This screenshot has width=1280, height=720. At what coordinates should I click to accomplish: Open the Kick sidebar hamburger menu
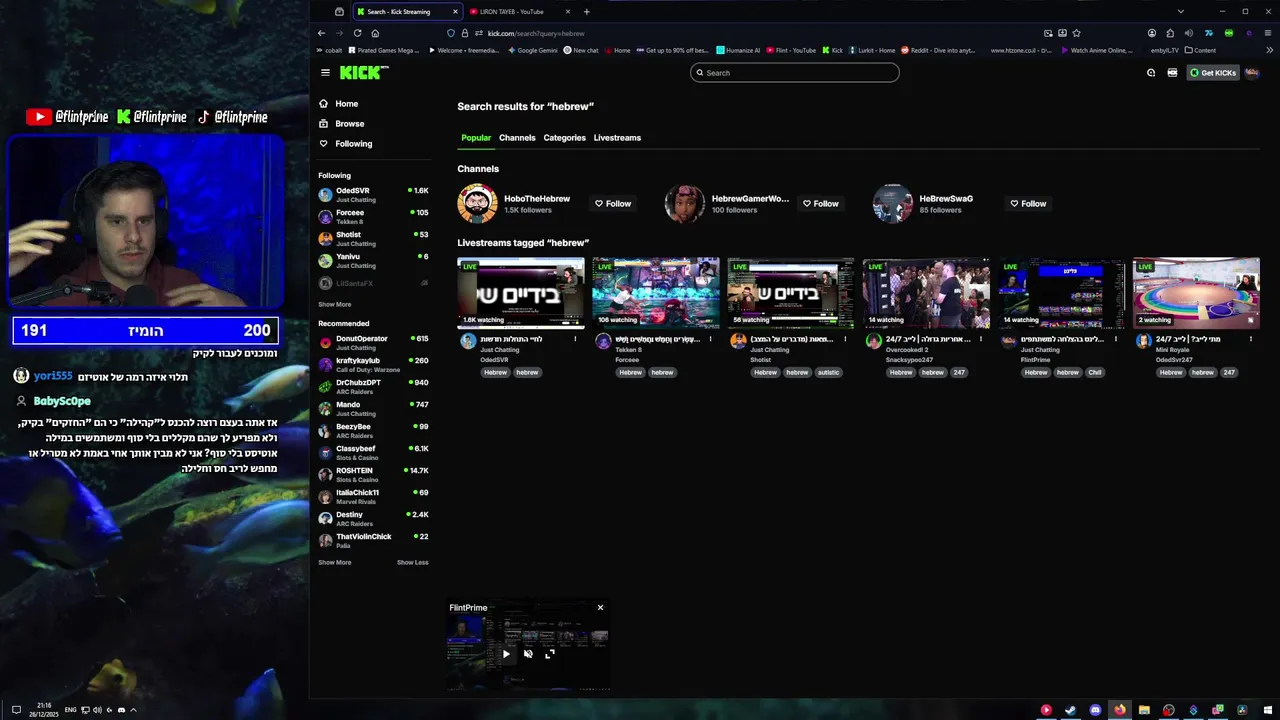coord(325,72)
